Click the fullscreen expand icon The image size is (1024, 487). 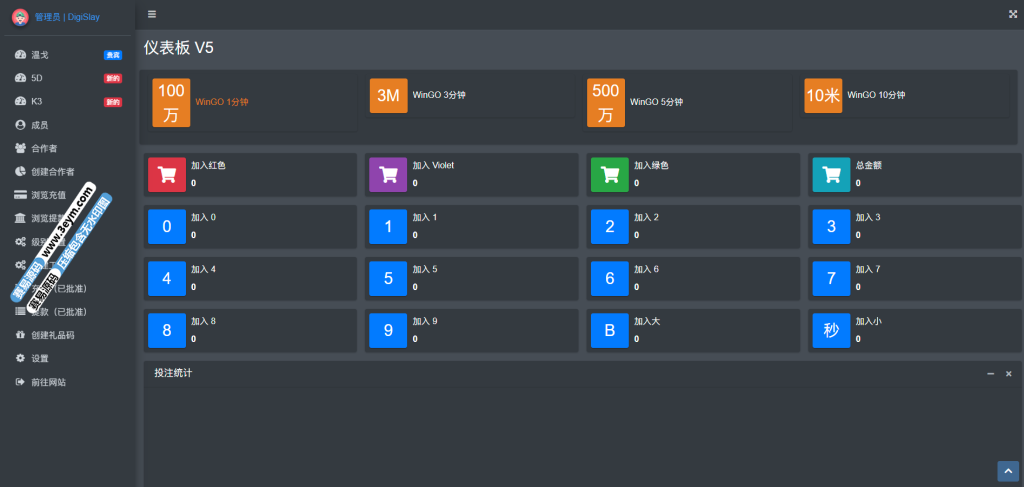click(1012, 14)
